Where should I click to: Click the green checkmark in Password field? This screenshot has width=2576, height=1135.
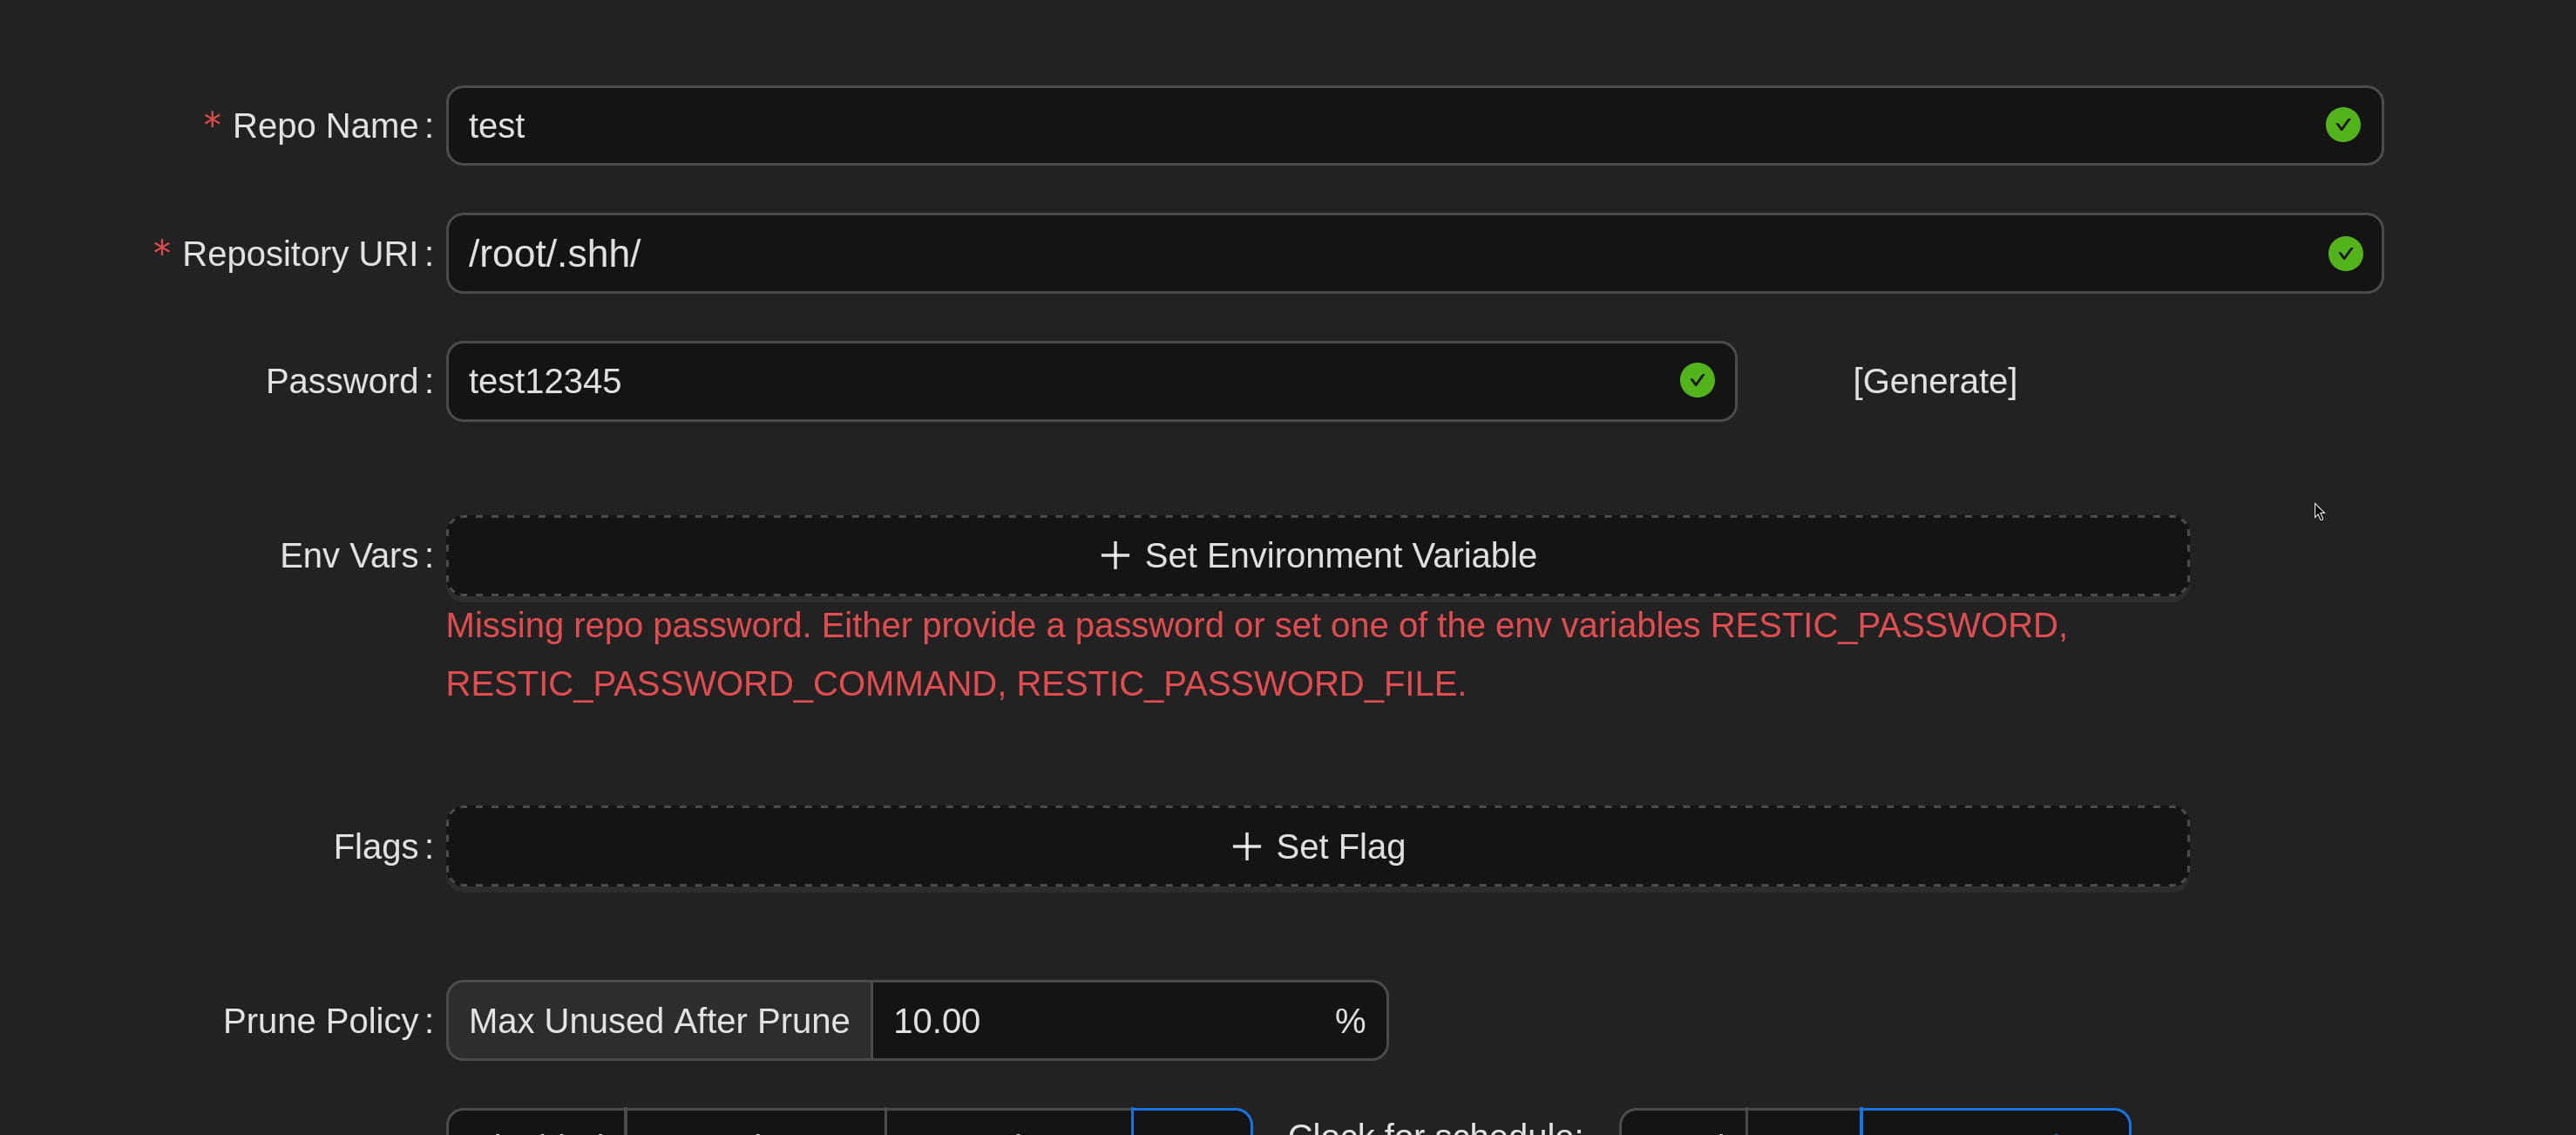(x=1696, y=381)
